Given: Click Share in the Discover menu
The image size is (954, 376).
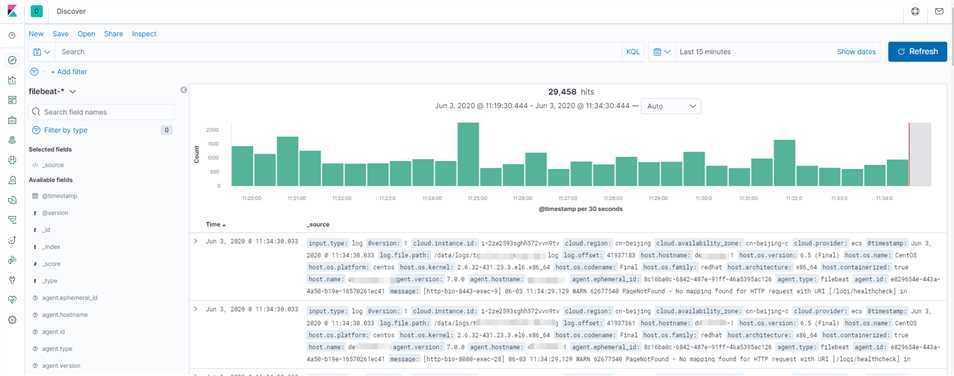Looking at the screenshot, I should [113, 34].
